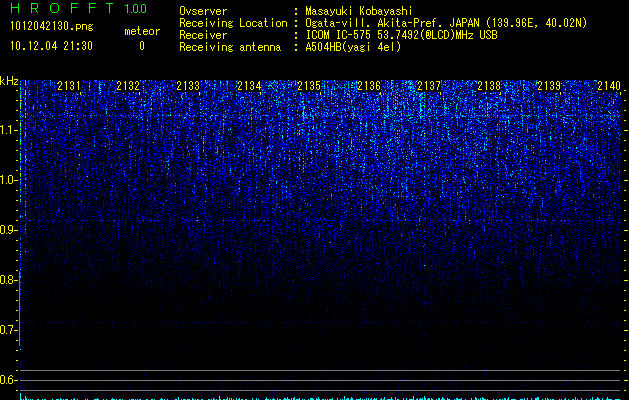Select the file name 1012042130.png
Image resolution: width=629 pixels, height=400 pixels.
point(52,26)
